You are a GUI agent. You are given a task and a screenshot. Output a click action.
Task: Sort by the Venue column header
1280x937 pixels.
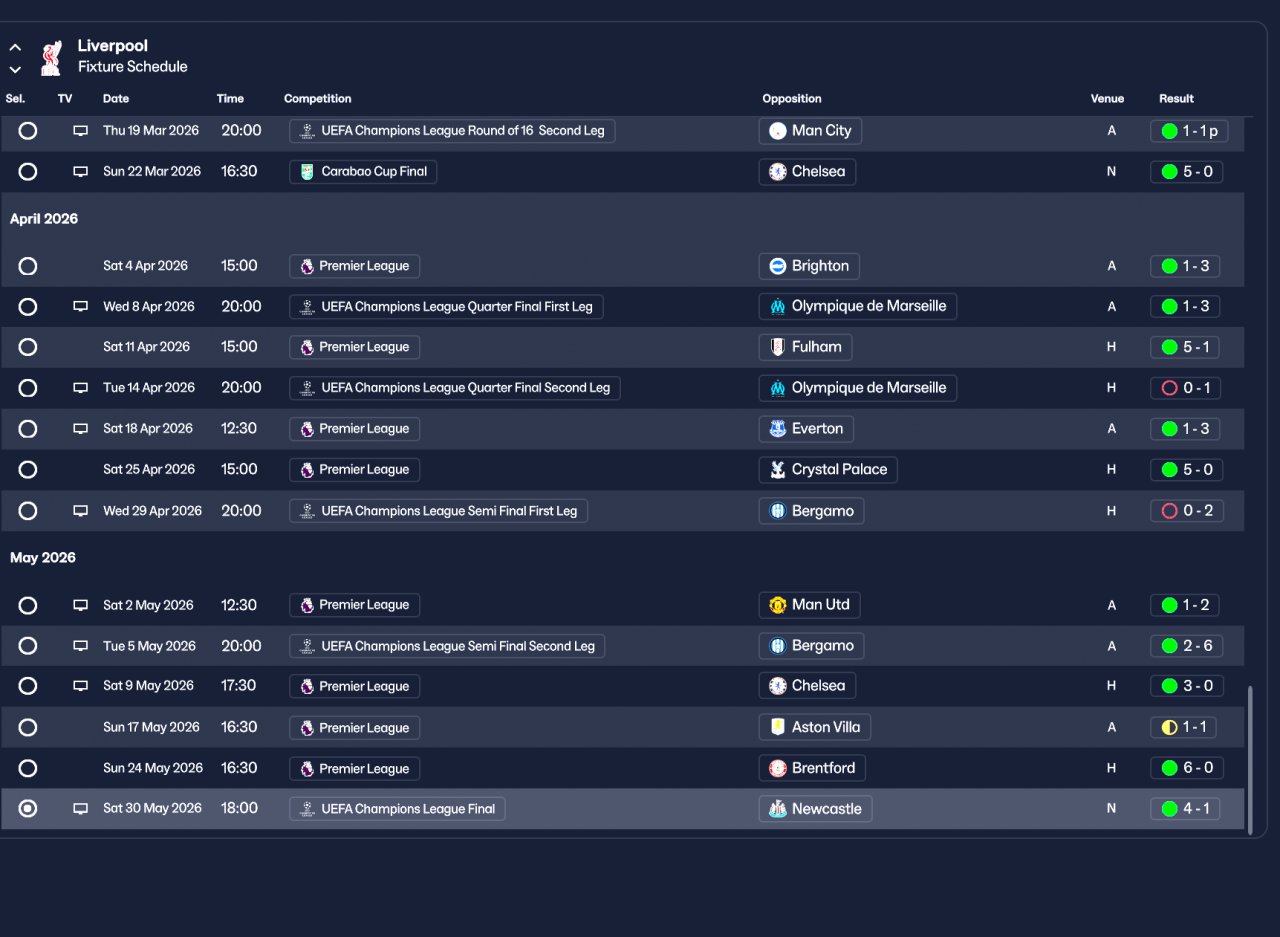coord(1107,99)
